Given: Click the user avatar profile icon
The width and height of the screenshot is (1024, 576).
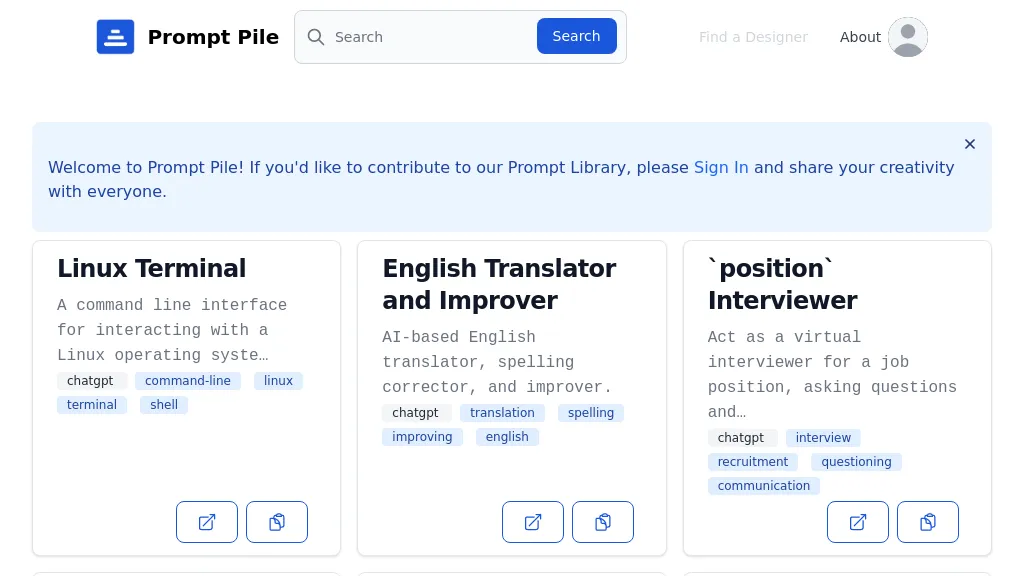Looking at the screenshot, I should (x=907, y=37).
